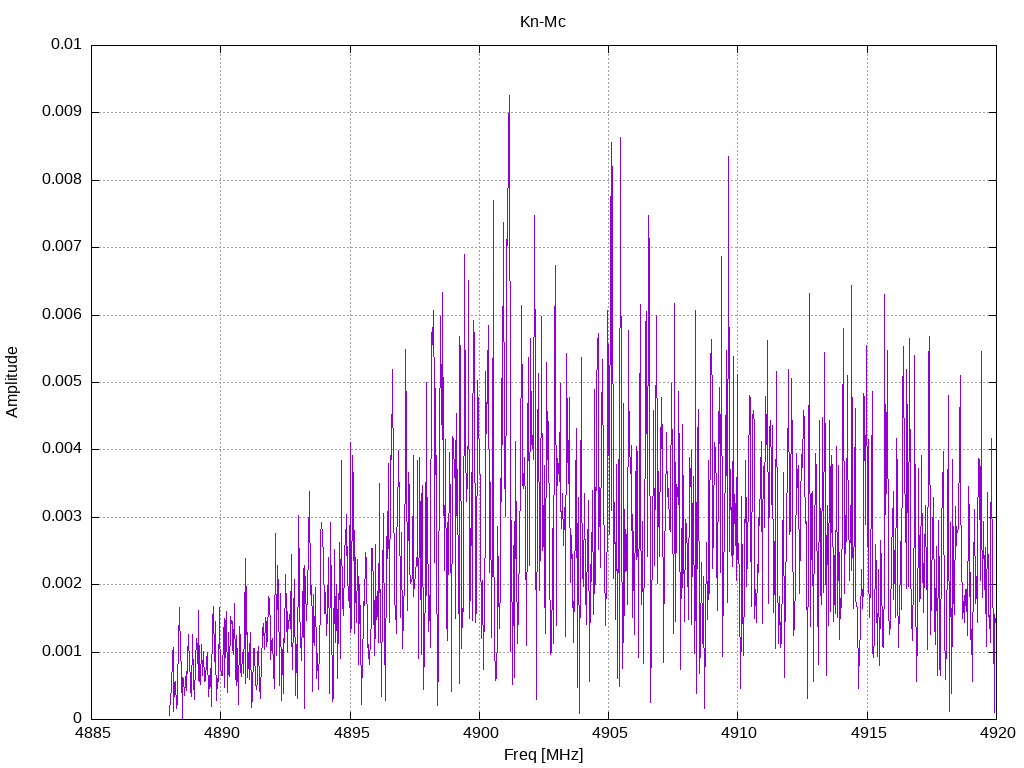The image size is (1024, 768).
Task: Click the x-axis tick label 4885
Action: click(93, 733)
